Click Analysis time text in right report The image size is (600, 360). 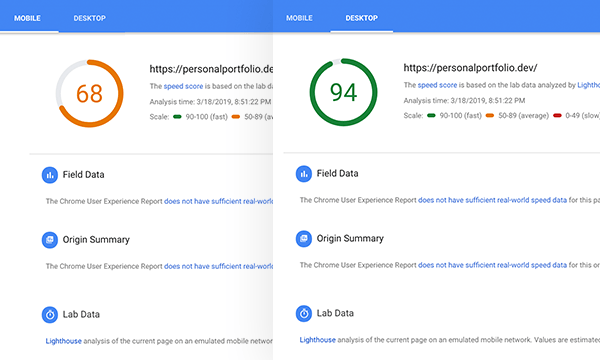(x=464, y=101)
